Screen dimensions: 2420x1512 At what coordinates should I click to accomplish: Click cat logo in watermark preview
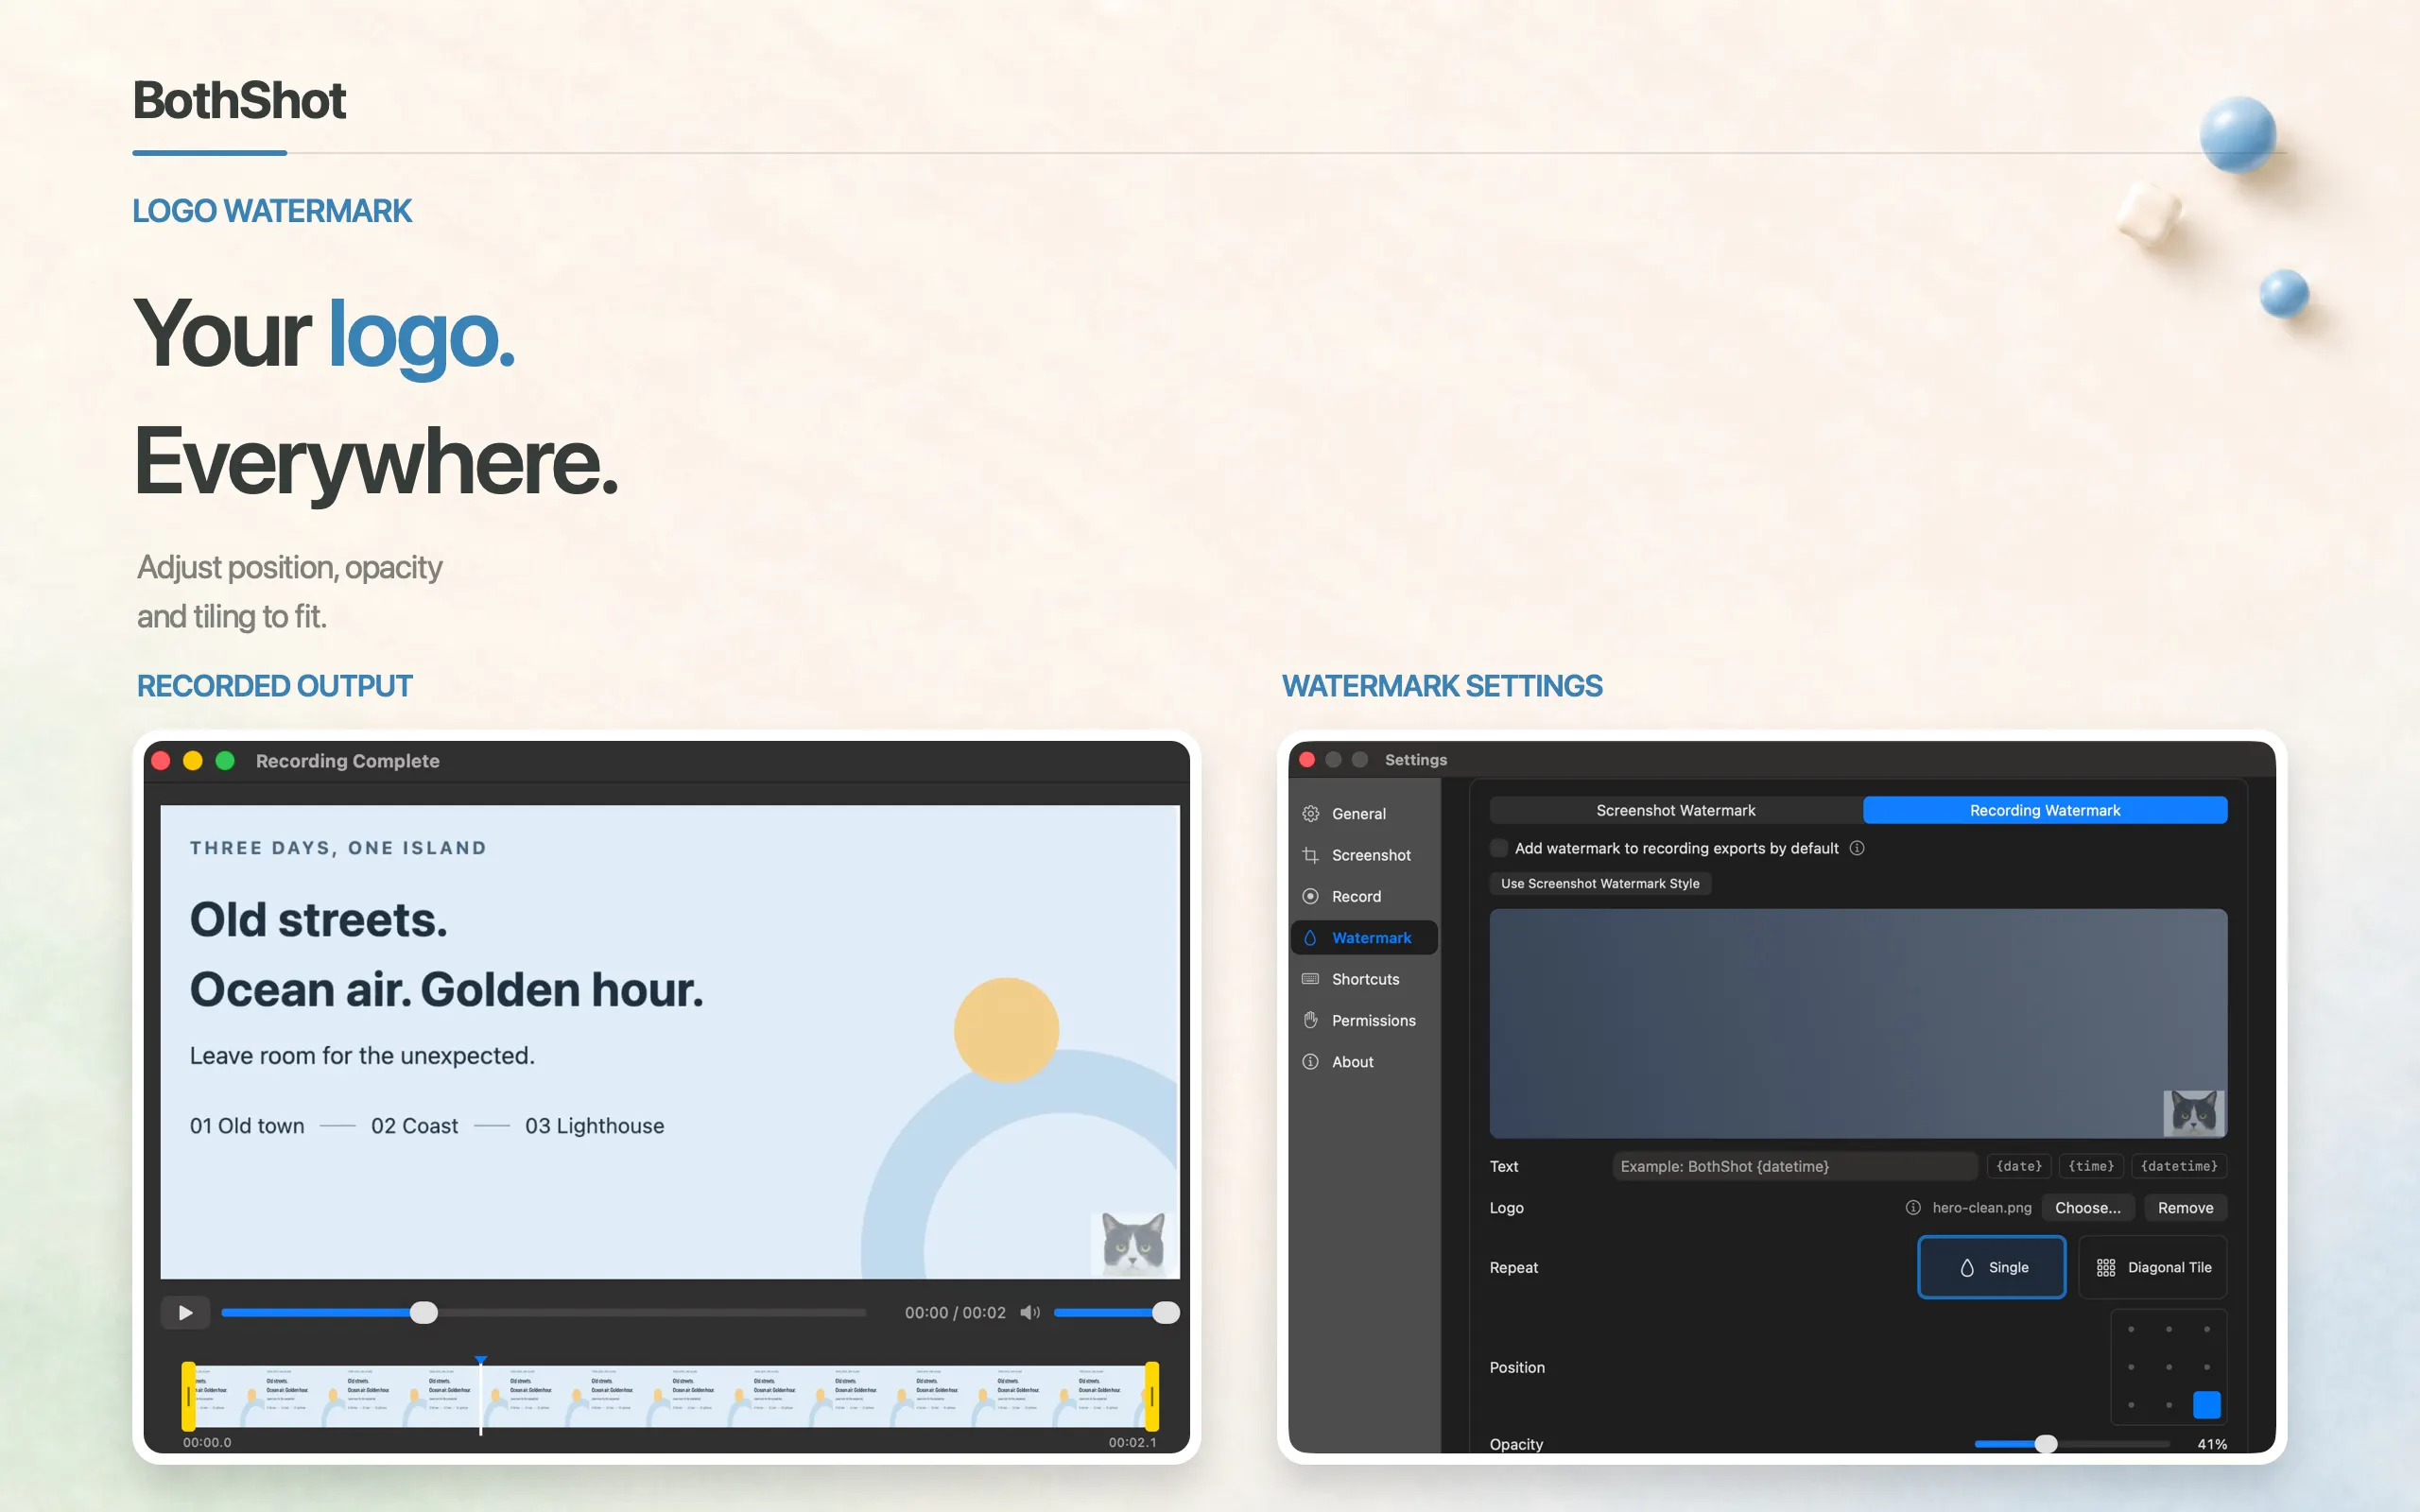(2194, 1112)
